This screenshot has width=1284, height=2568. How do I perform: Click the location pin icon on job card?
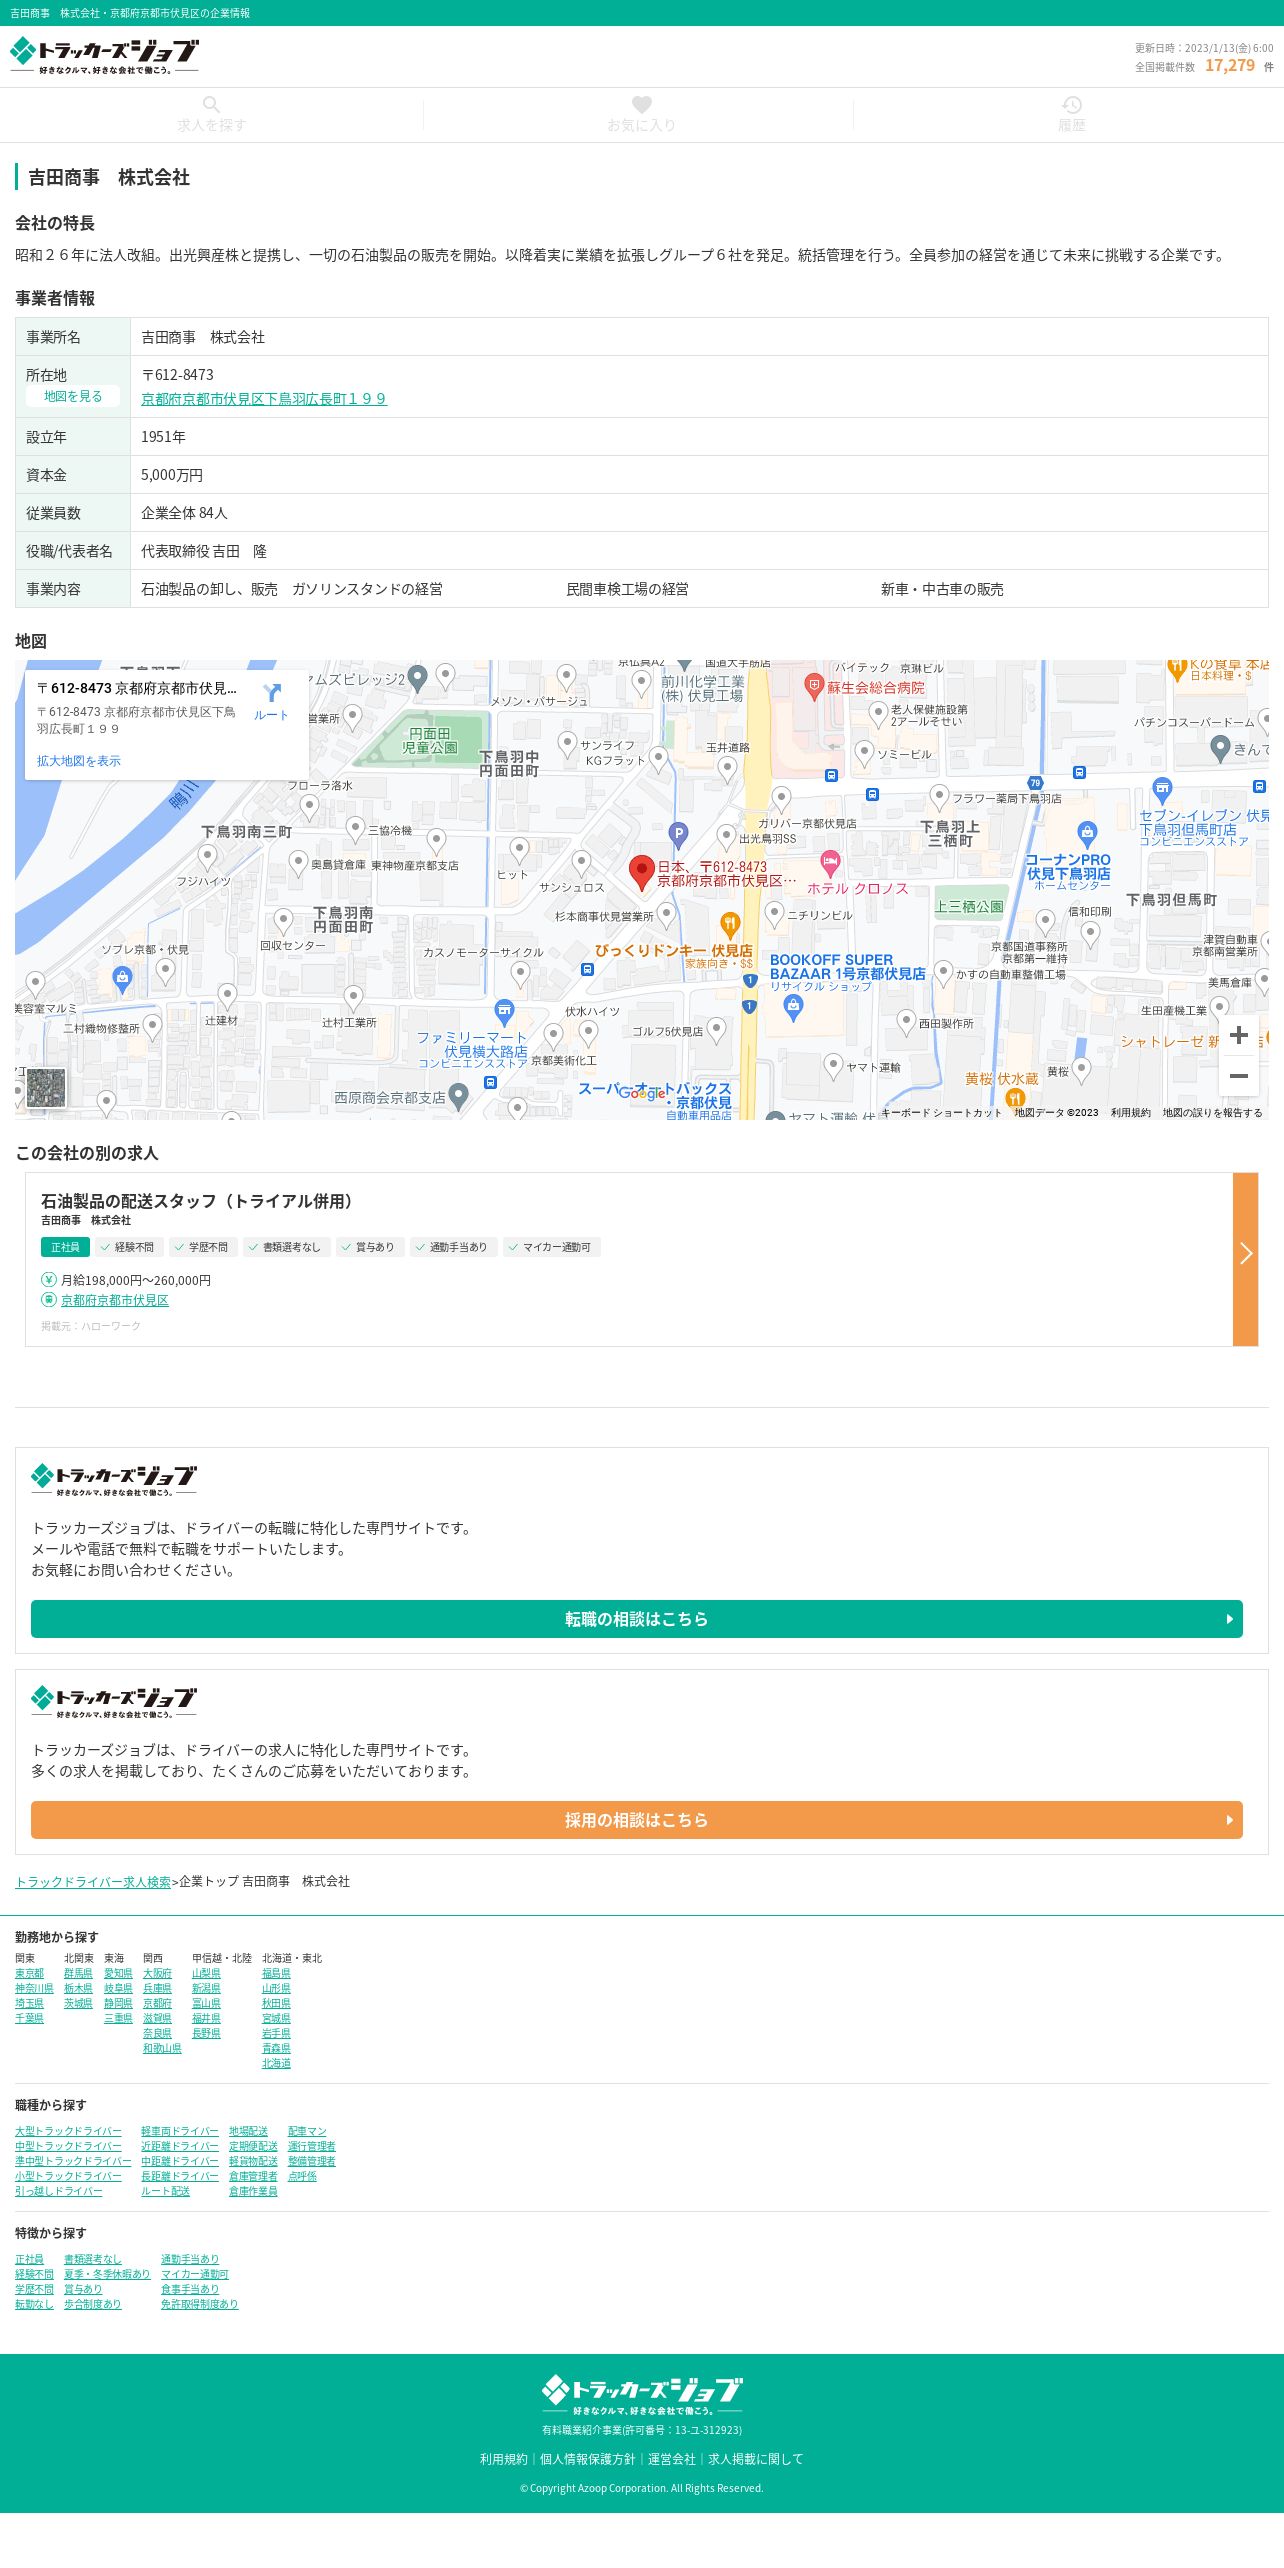click(49, 1299)
